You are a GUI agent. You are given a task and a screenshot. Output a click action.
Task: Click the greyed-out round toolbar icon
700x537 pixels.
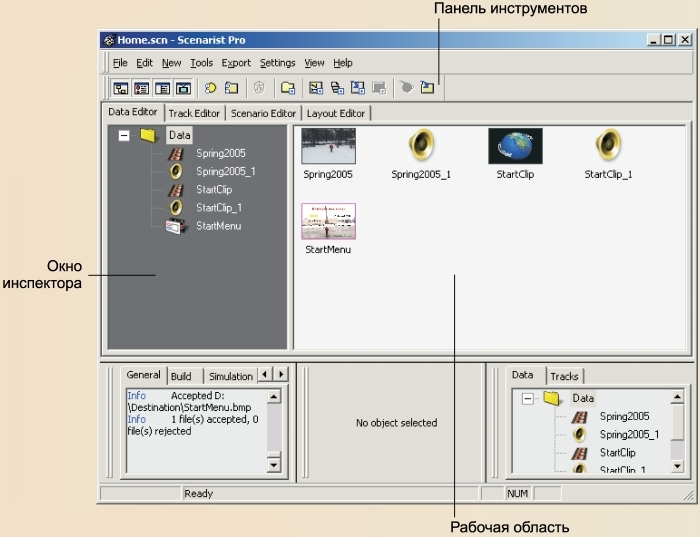pyautogui.click(x=259, y=88)
